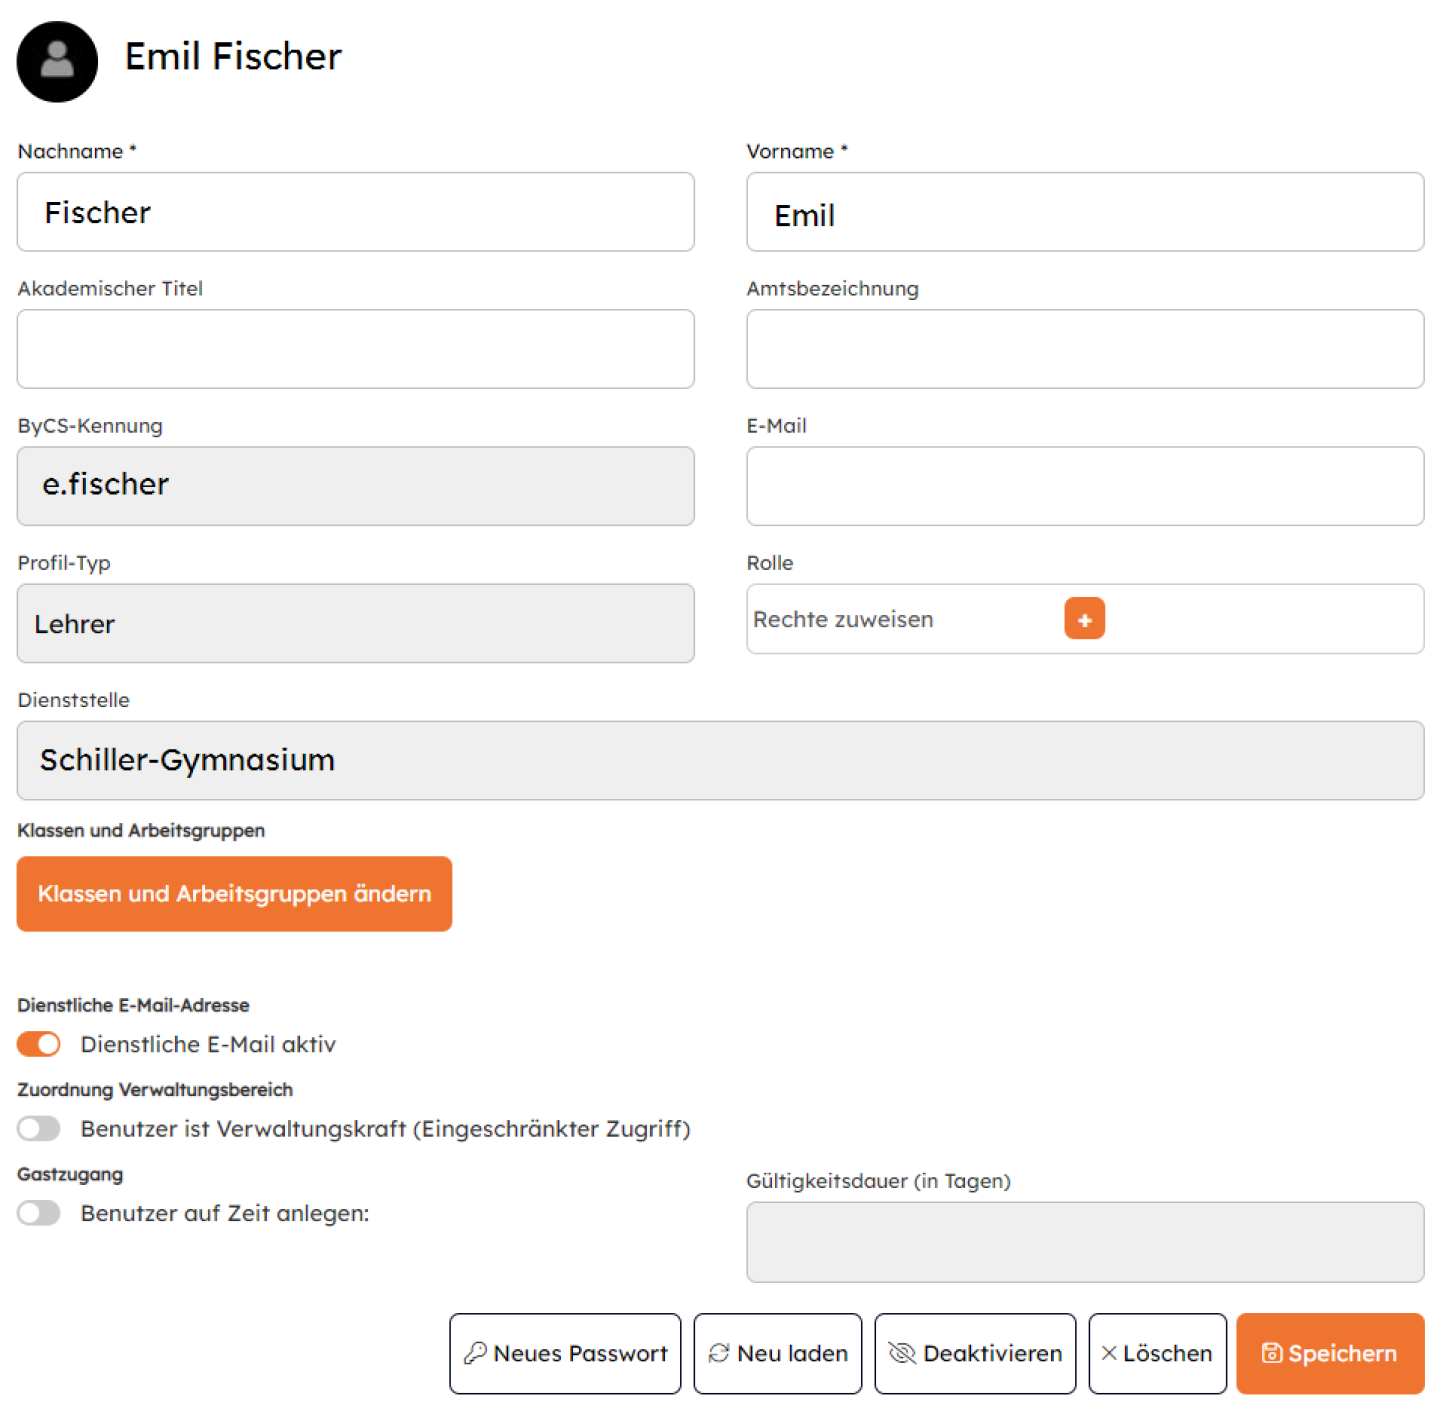Click into the Nachname field showing Fischer
Viewport: 1440px width, 1402px height.
[355, 212]
